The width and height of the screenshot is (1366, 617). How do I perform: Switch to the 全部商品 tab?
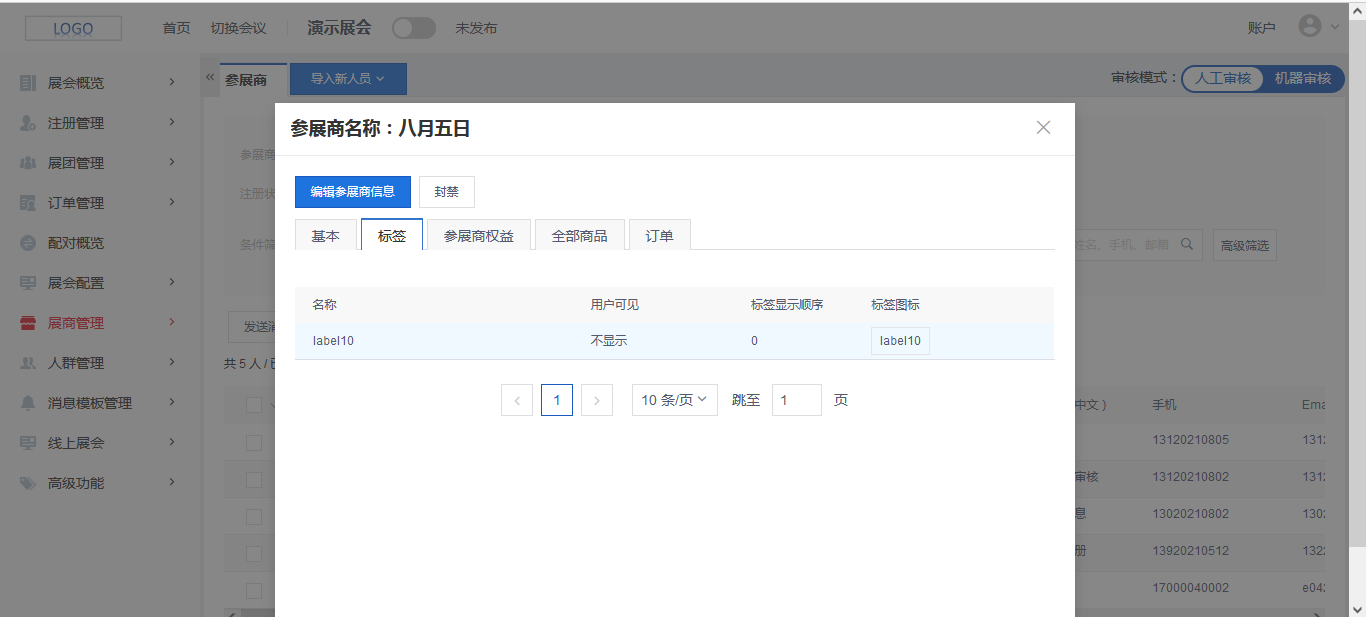point(580,235)
